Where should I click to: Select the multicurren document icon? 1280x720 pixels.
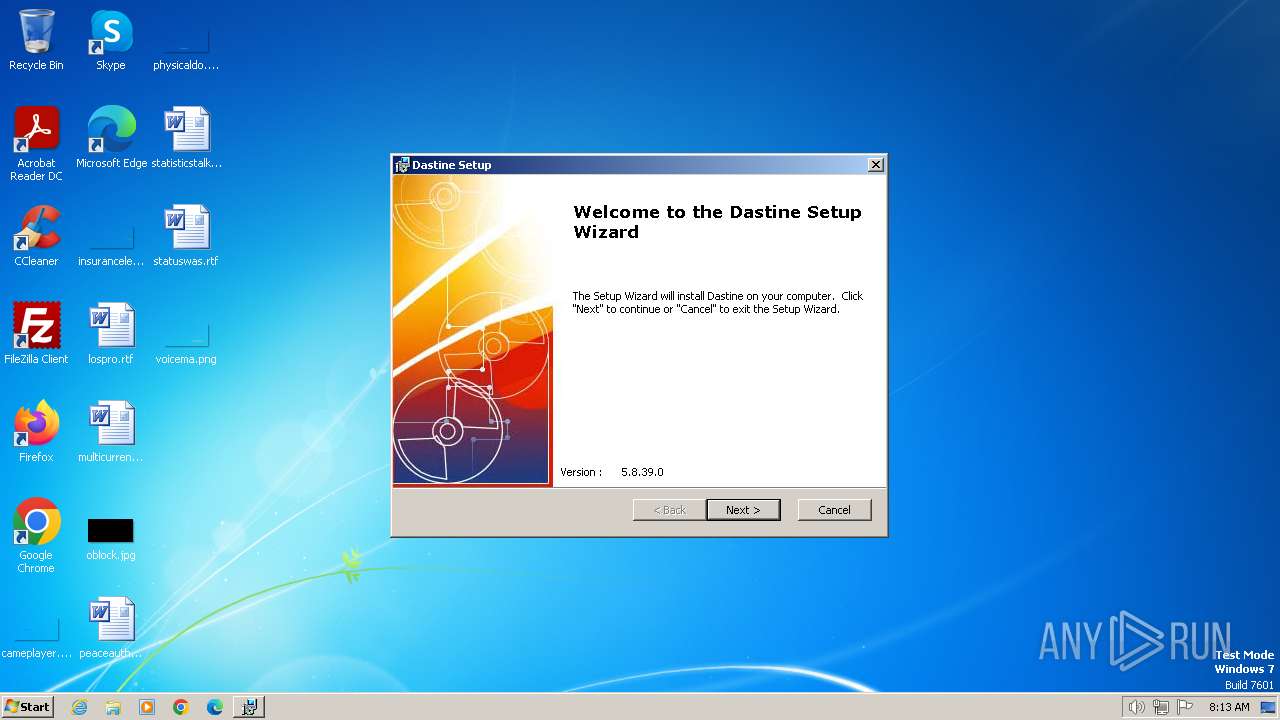point(111,432)
